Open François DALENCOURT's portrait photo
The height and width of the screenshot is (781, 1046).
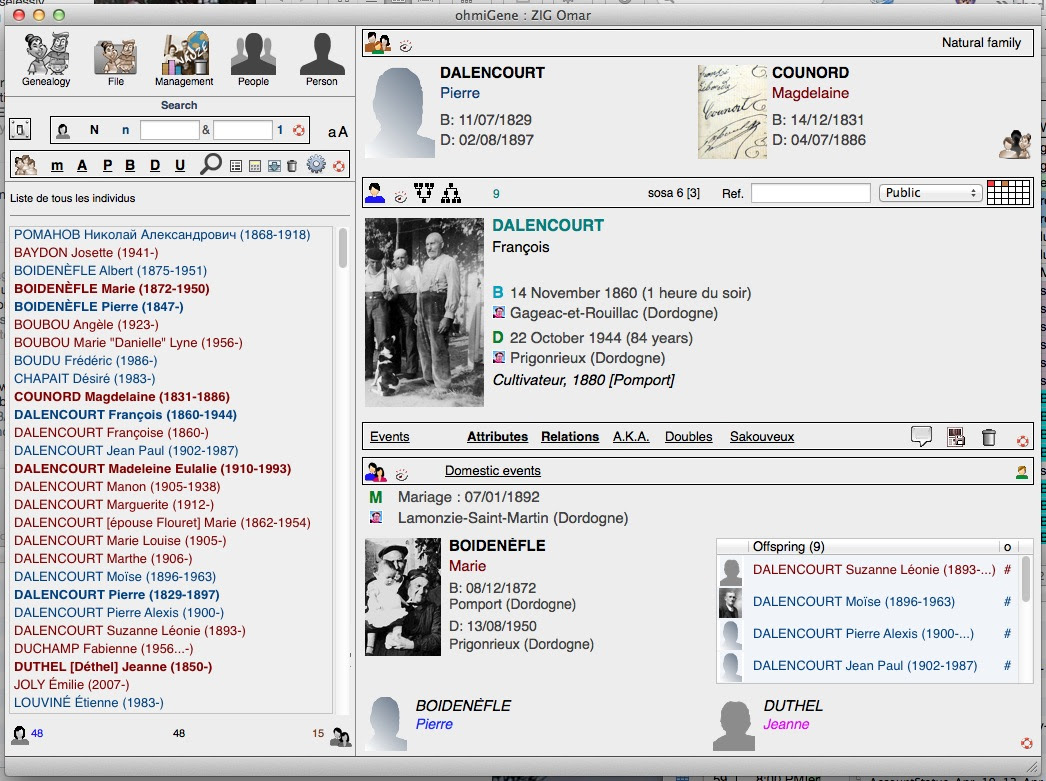(x=424, y=313)
